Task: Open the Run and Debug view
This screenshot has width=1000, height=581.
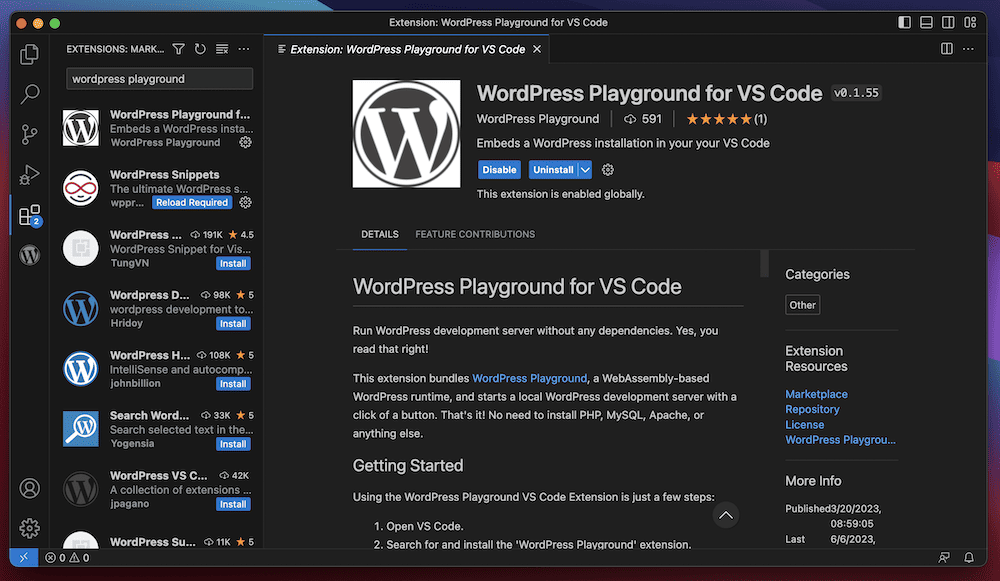Action: (29, 172)
